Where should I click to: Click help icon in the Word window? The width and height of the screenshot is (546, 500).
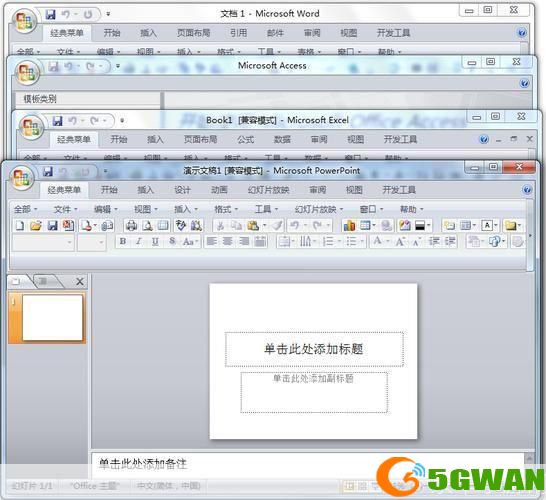[522, 33]
